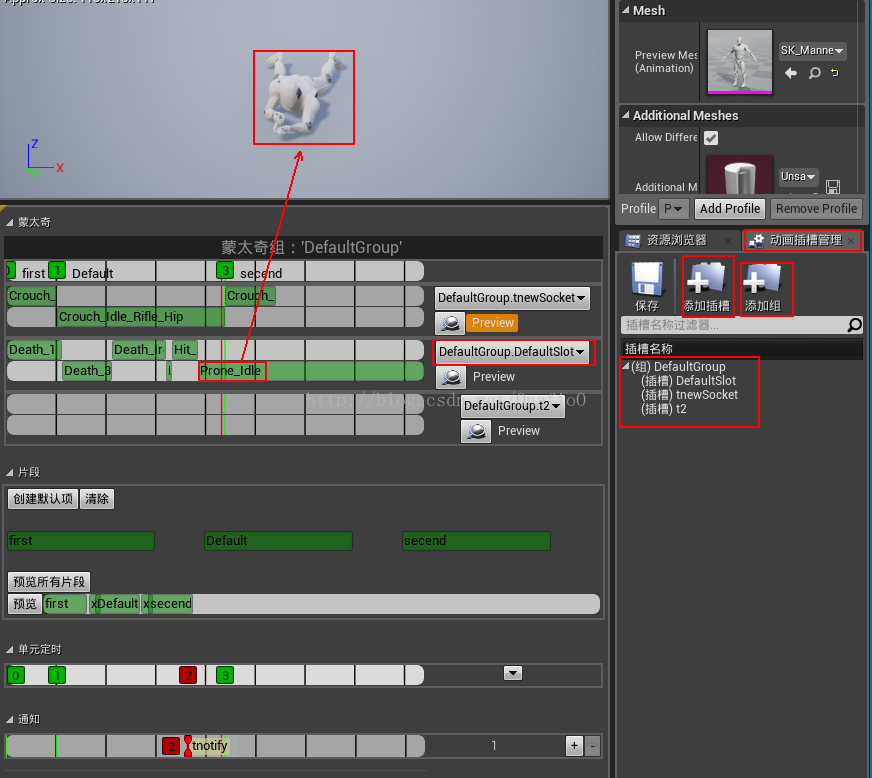Open the SK_Mannequin preview mesh dropdown
Image resolution: width=872 pixels, height=778 pixels.
point(812,51)
